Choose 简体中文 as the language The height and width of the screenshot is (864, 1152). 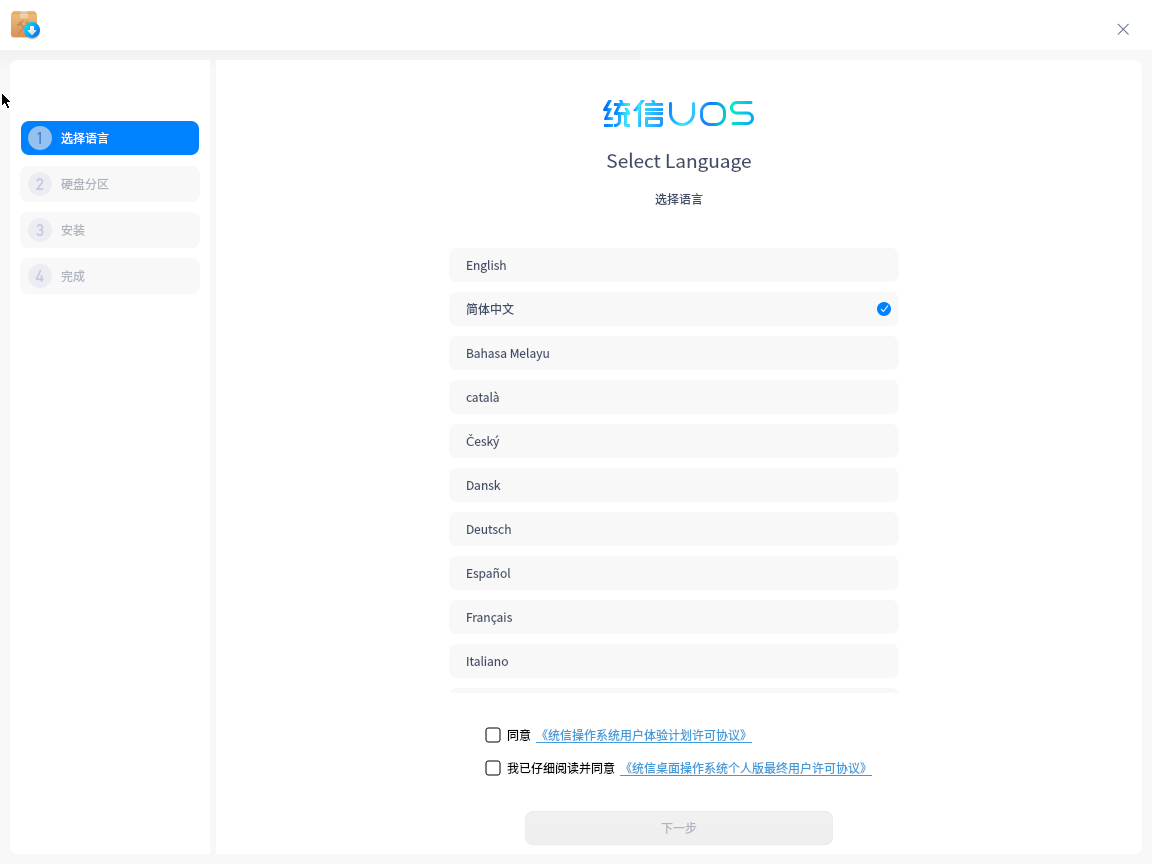click(674, 309)
